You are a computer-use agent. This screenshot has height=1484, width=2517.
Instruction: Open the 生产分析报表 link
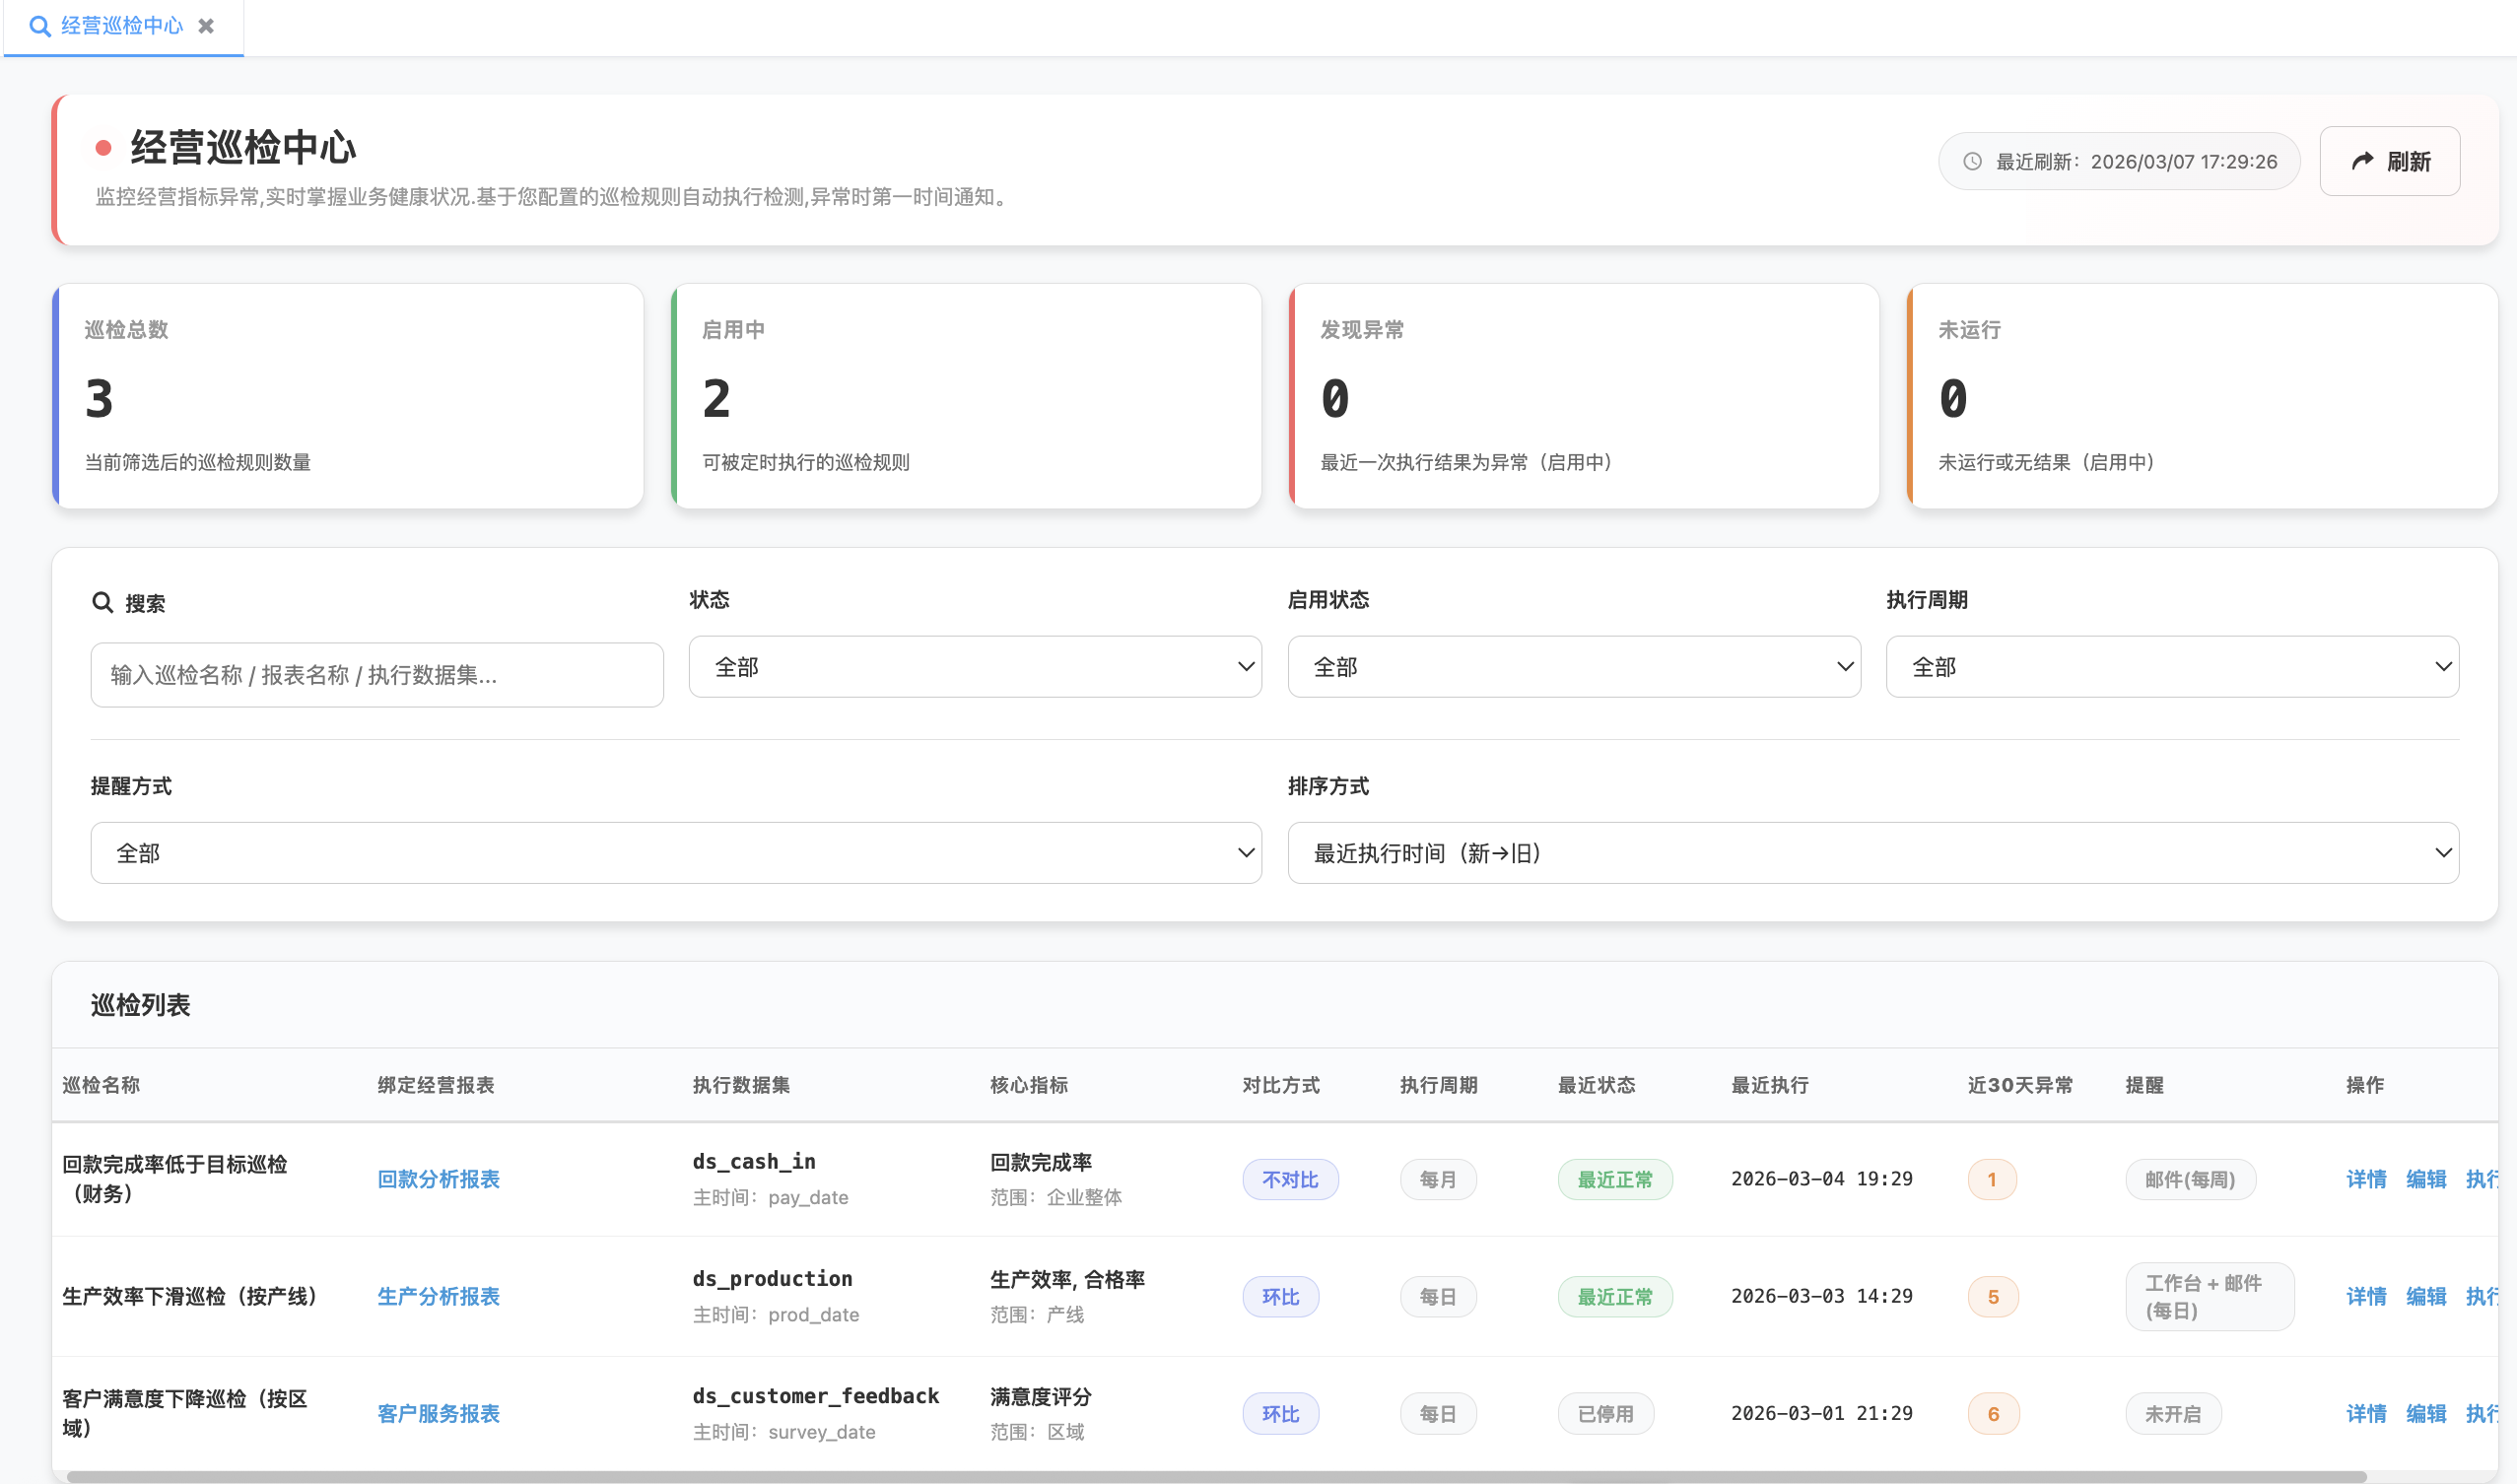(438, 1297)
